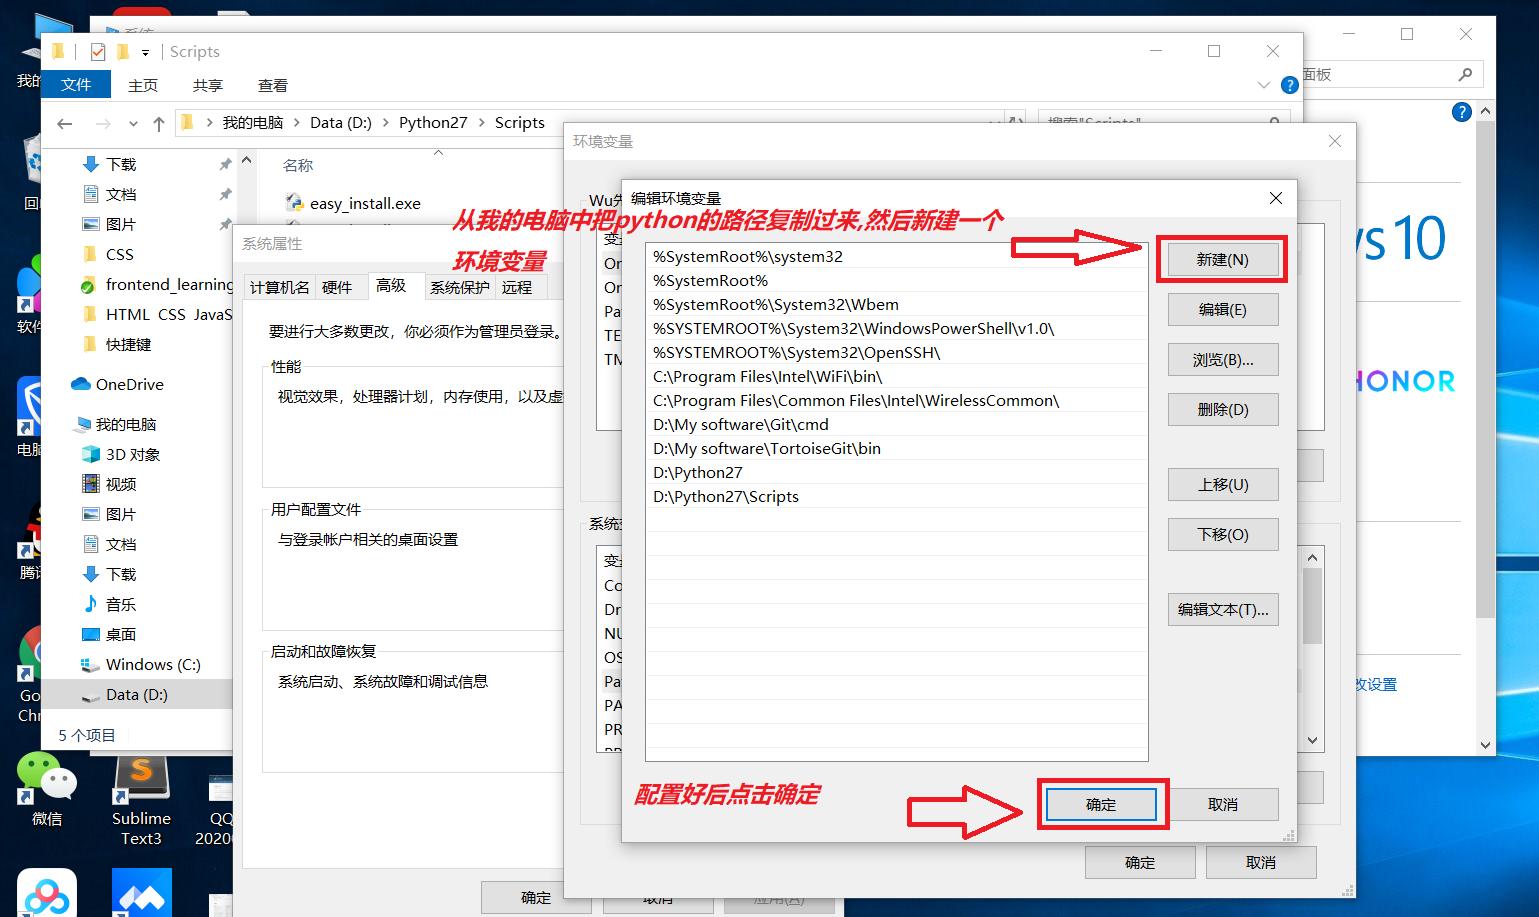Click the Explorer forward arrow
Viewport: 1539px width, 917px height.
103,123
